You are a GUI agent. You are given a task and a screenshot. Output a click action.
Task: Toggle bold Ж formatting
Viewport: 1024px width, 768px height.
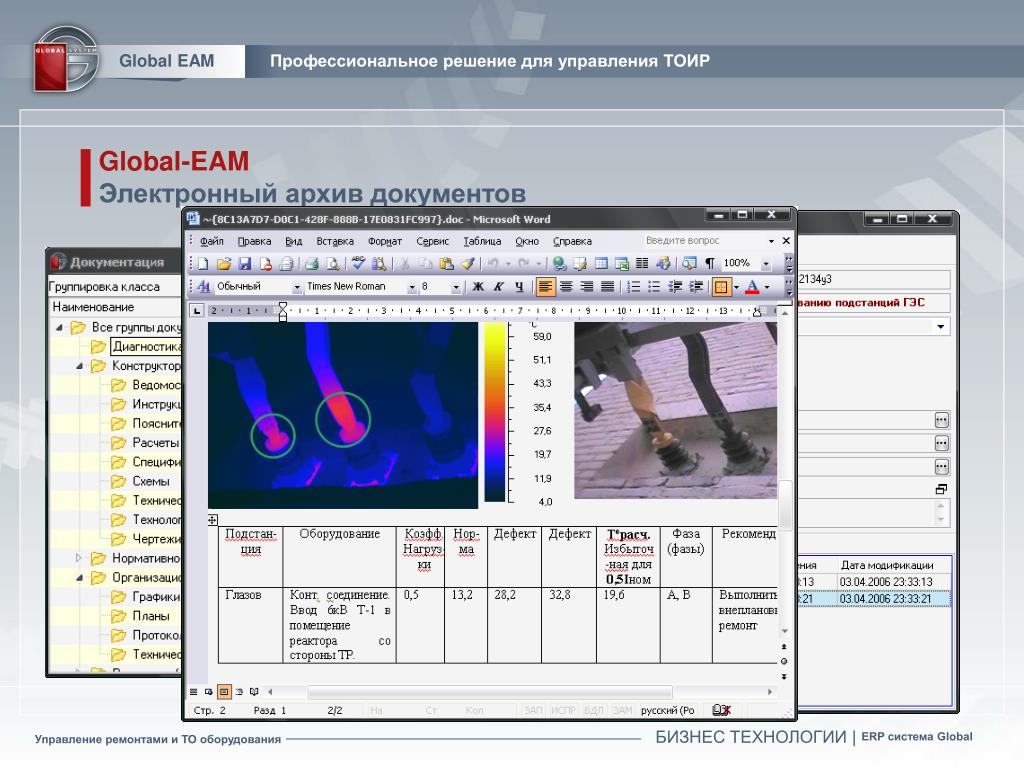[x=478, y=287]
